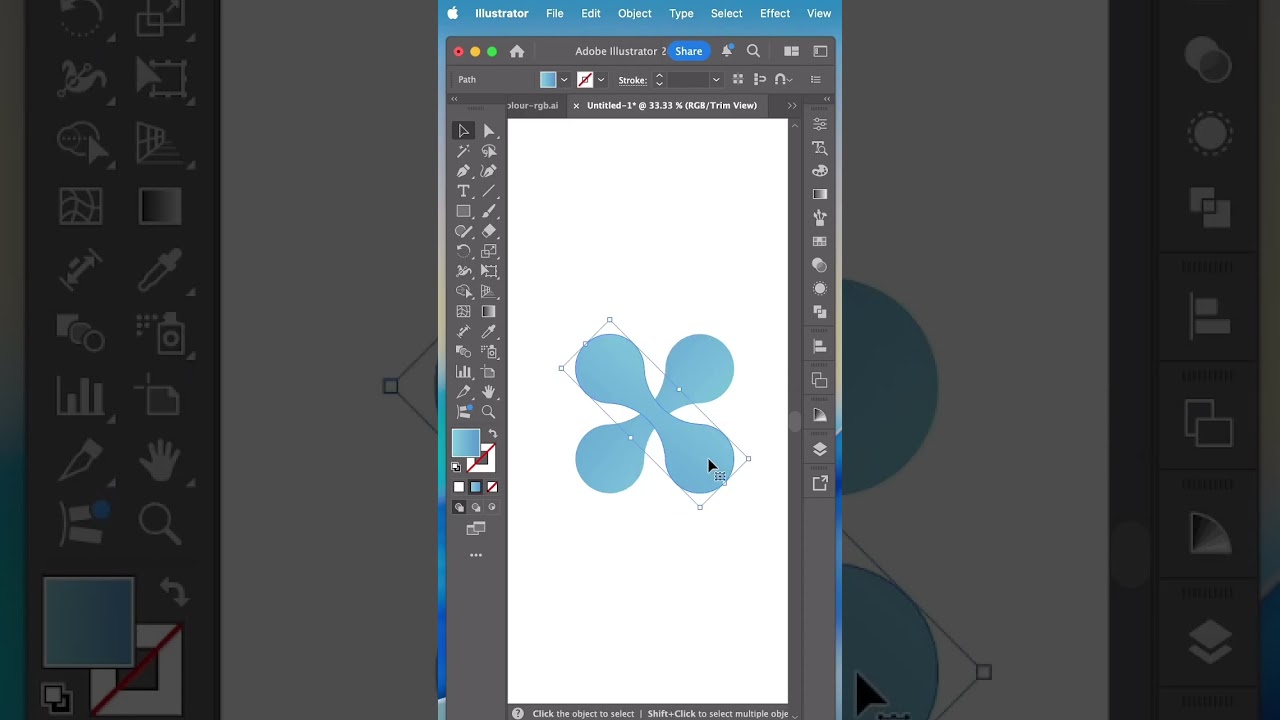Open the notifications bell
The image size is (1280, 720).
click(727, 51)
